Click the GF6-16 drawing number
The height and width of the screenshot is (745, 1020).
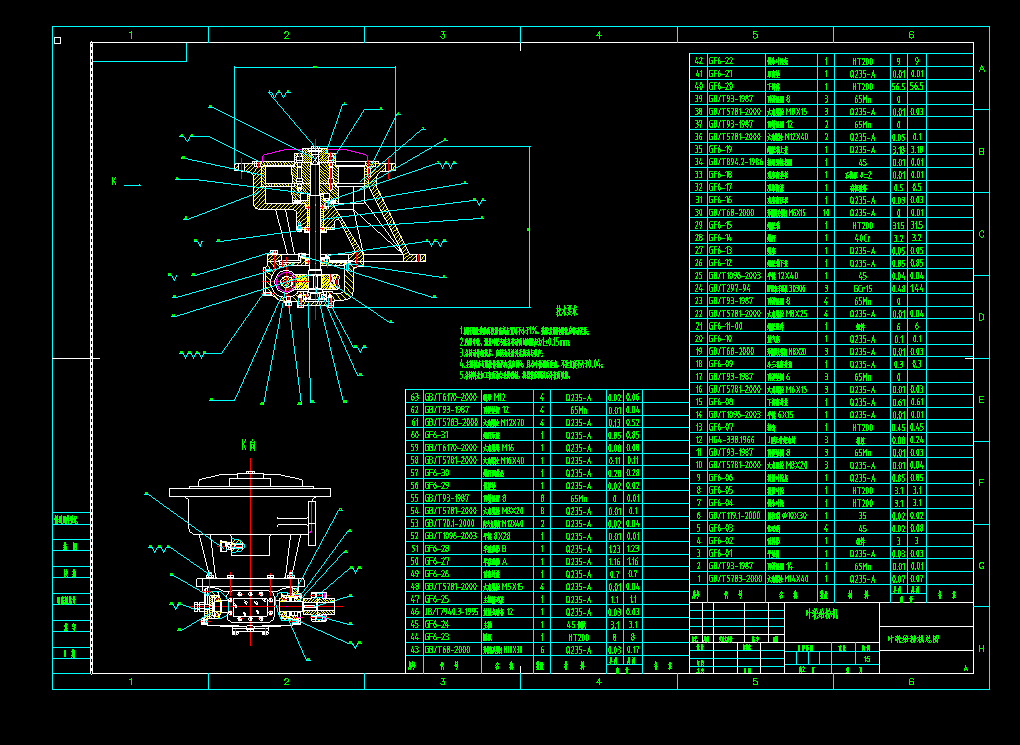click(x=721, y=200)
